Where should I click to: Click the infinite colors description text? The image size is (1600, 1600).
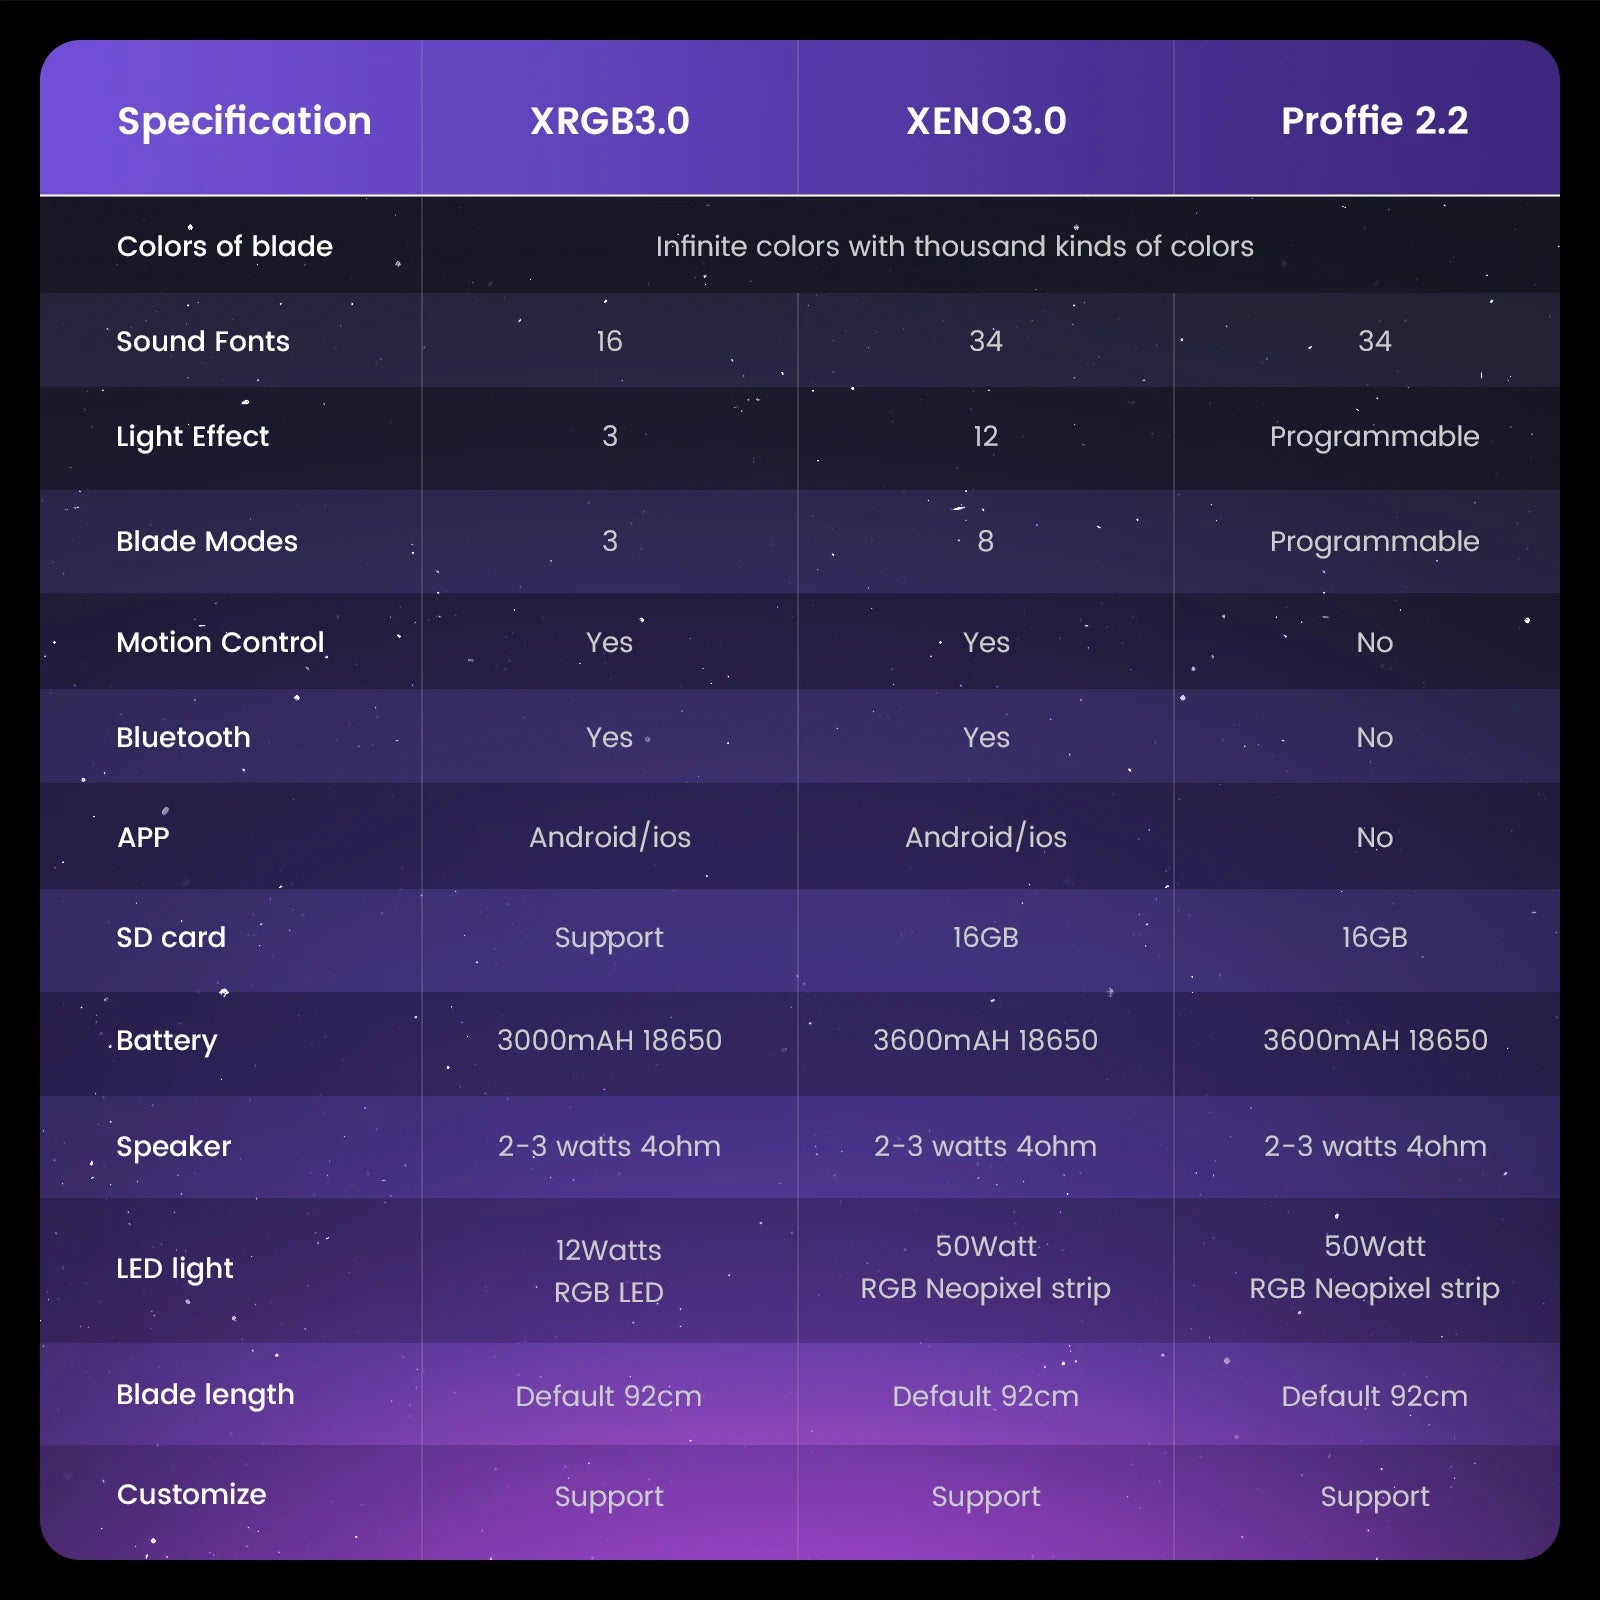coord(954,246)
